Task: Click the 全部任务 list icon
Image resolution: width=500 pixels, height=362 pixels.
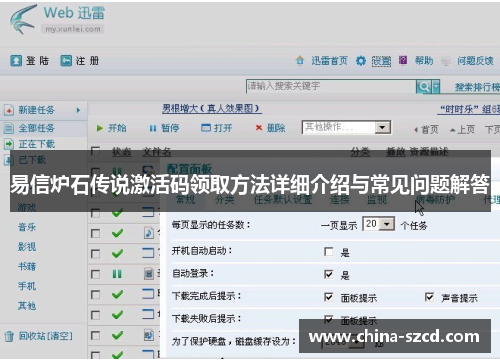Action: 9,128
